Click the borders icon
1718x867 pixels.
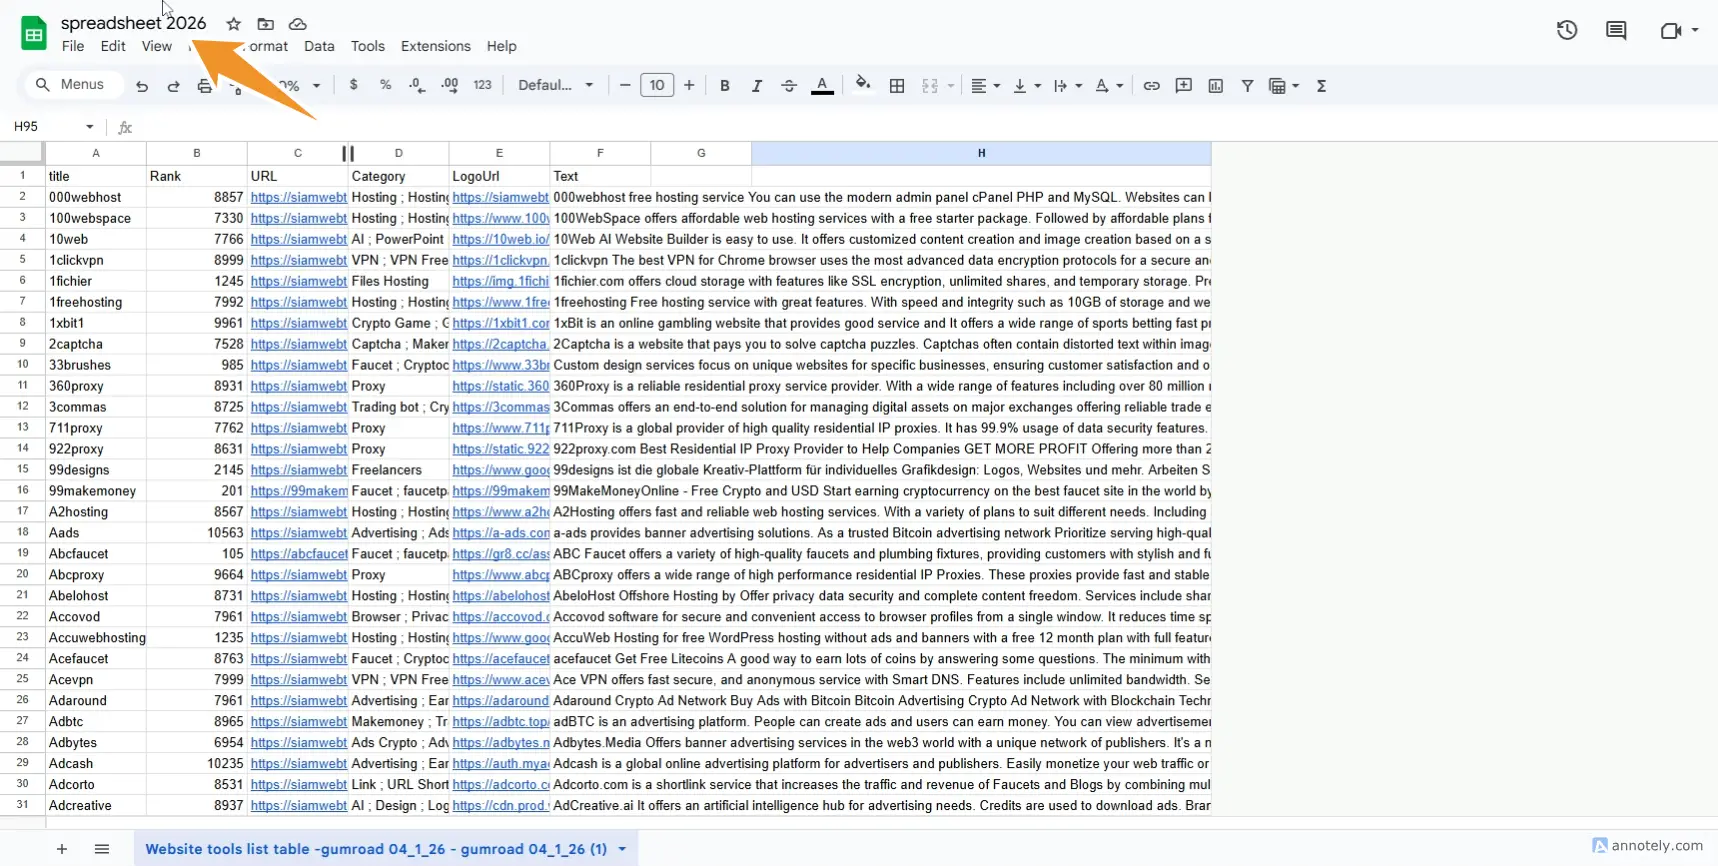click(x=897, y=86)
